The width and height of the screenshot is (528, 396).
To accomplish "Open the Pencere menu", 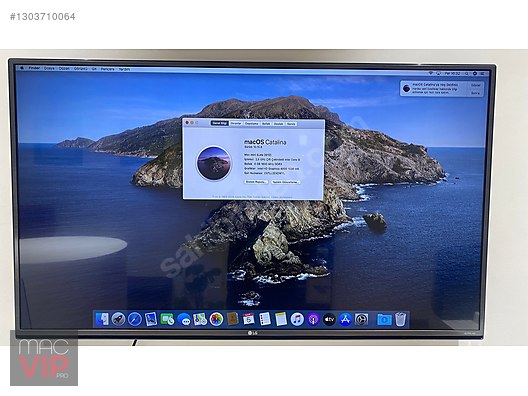I will (107, 69).
